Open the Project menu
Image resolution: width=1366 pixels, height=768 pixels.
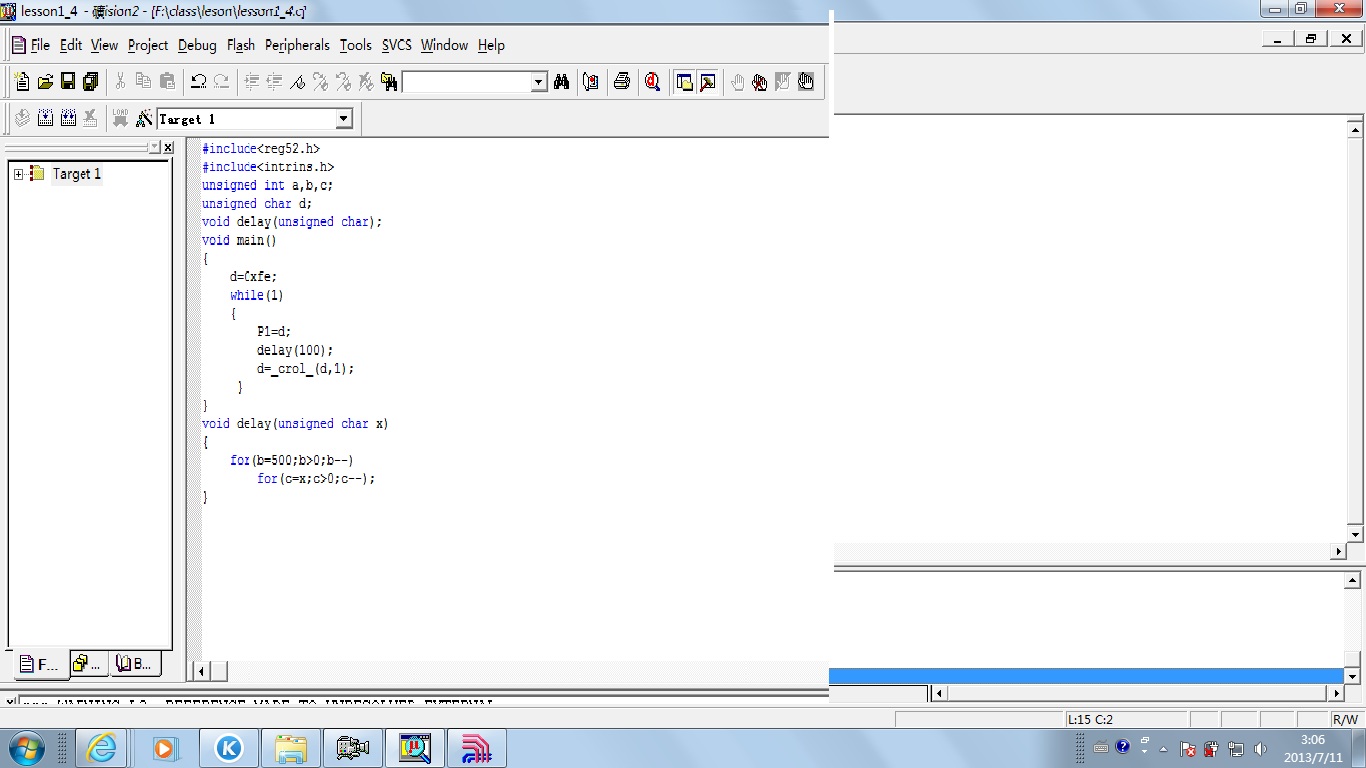point(148,45)
